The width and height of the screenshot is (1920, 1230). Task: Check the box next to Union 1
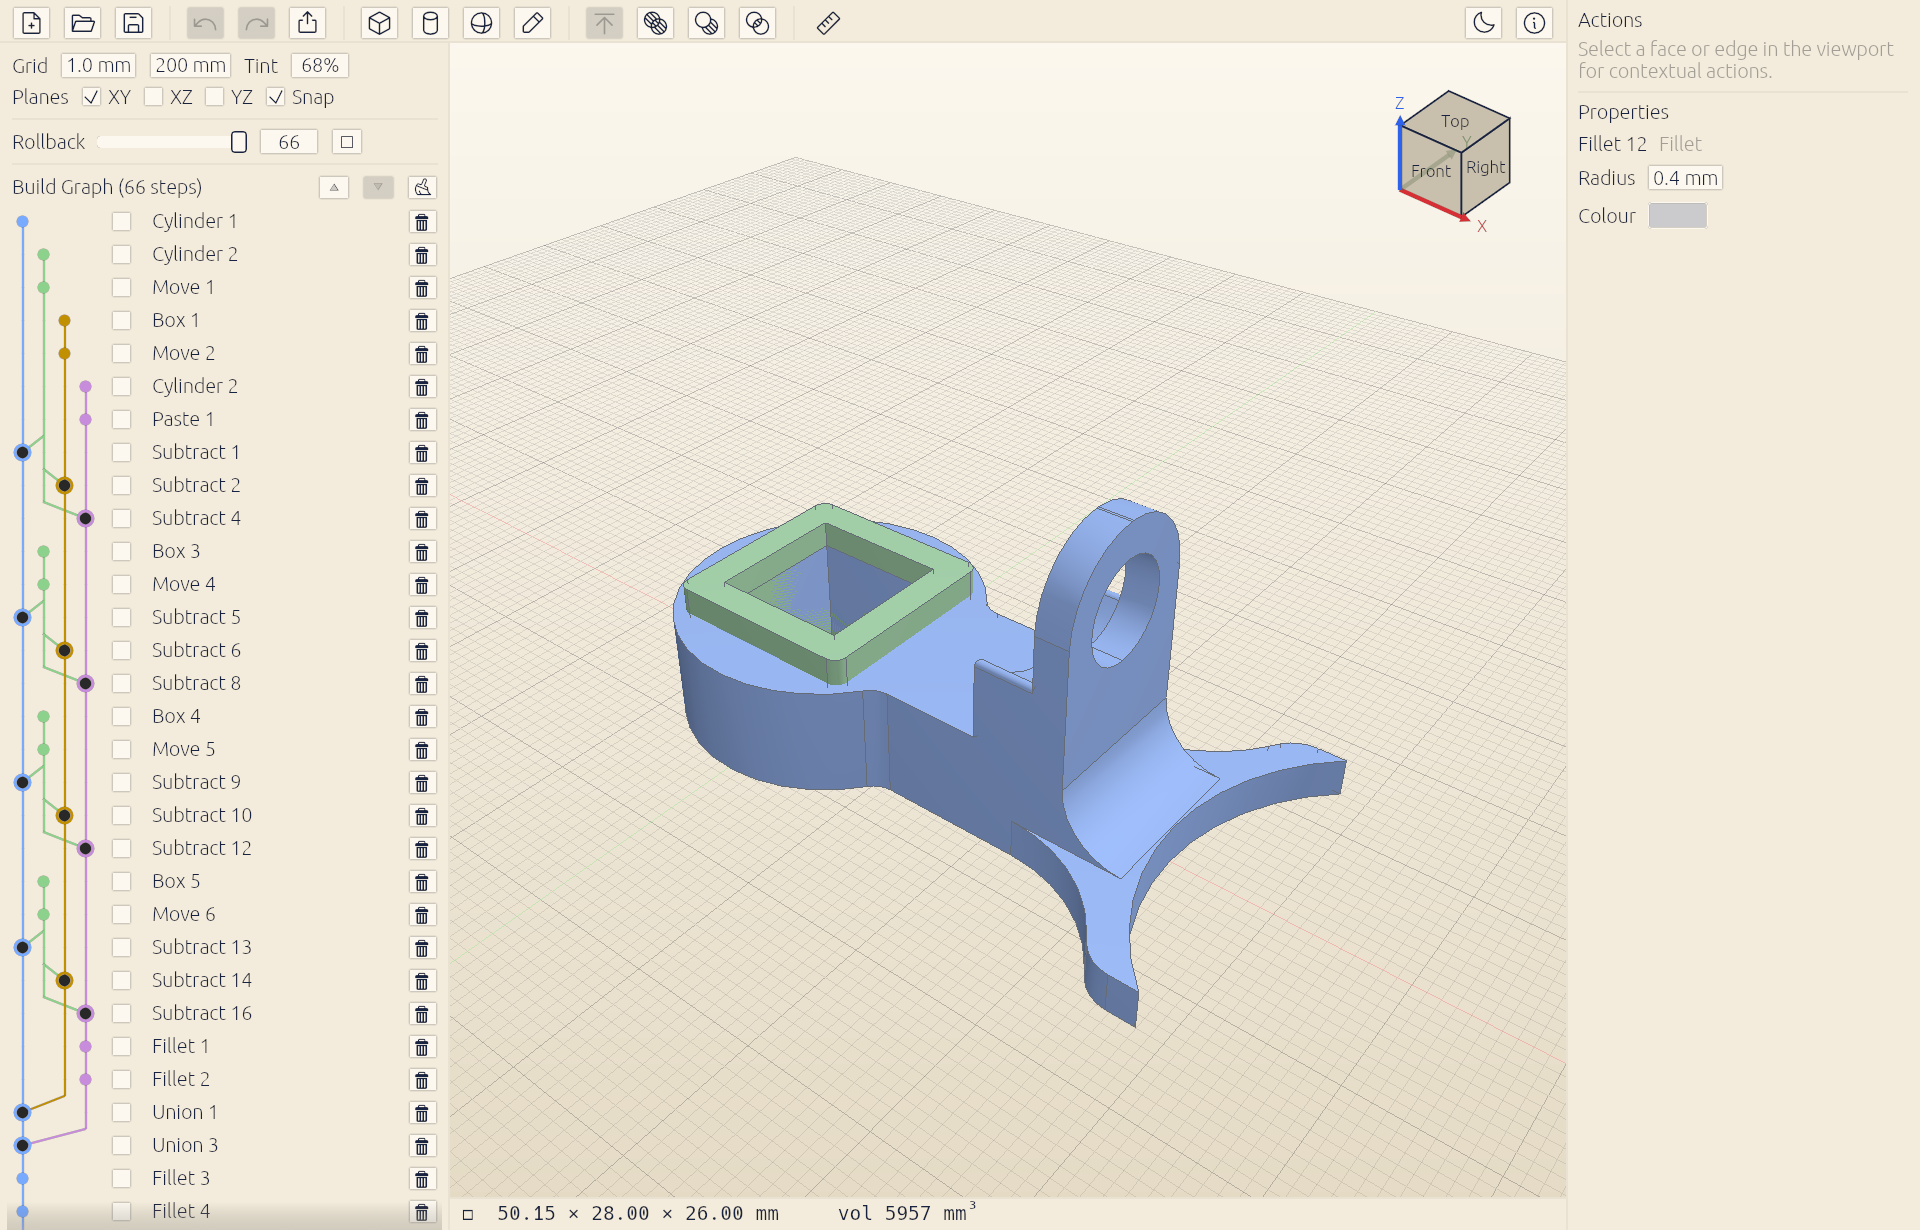121,1112
